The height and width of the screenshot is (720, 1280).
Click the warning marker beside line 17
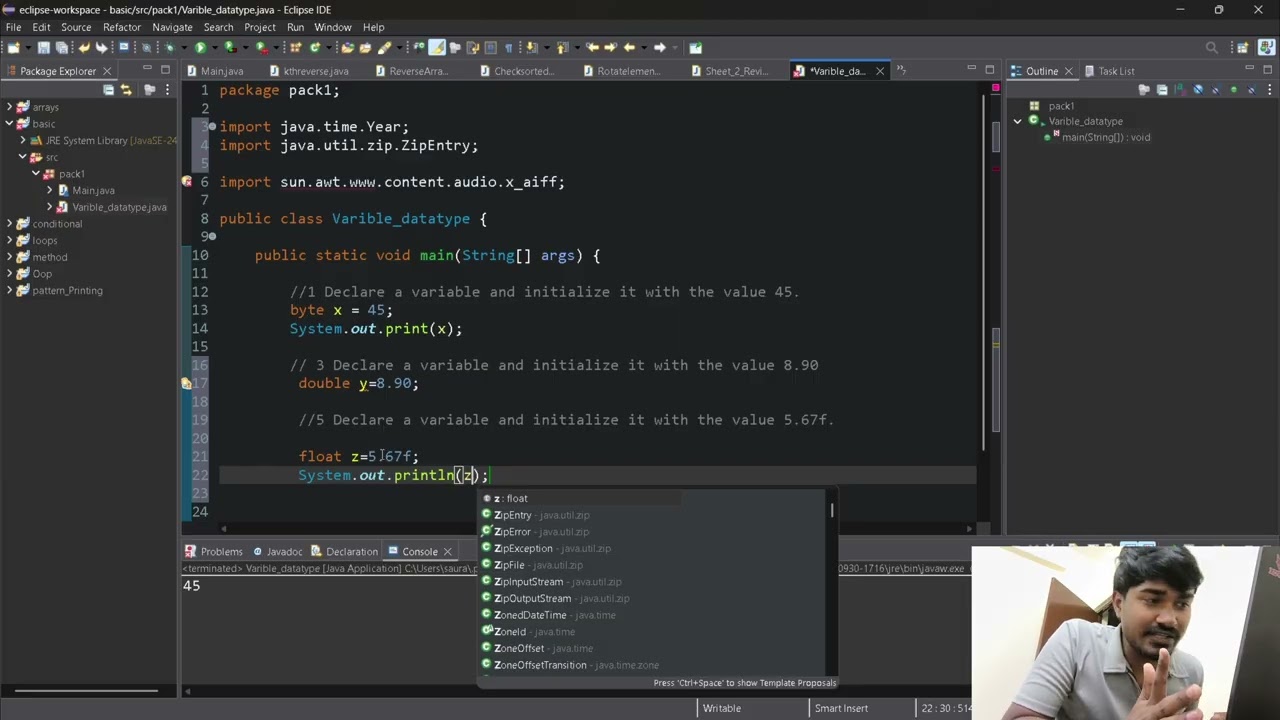[x=186, y=383]
